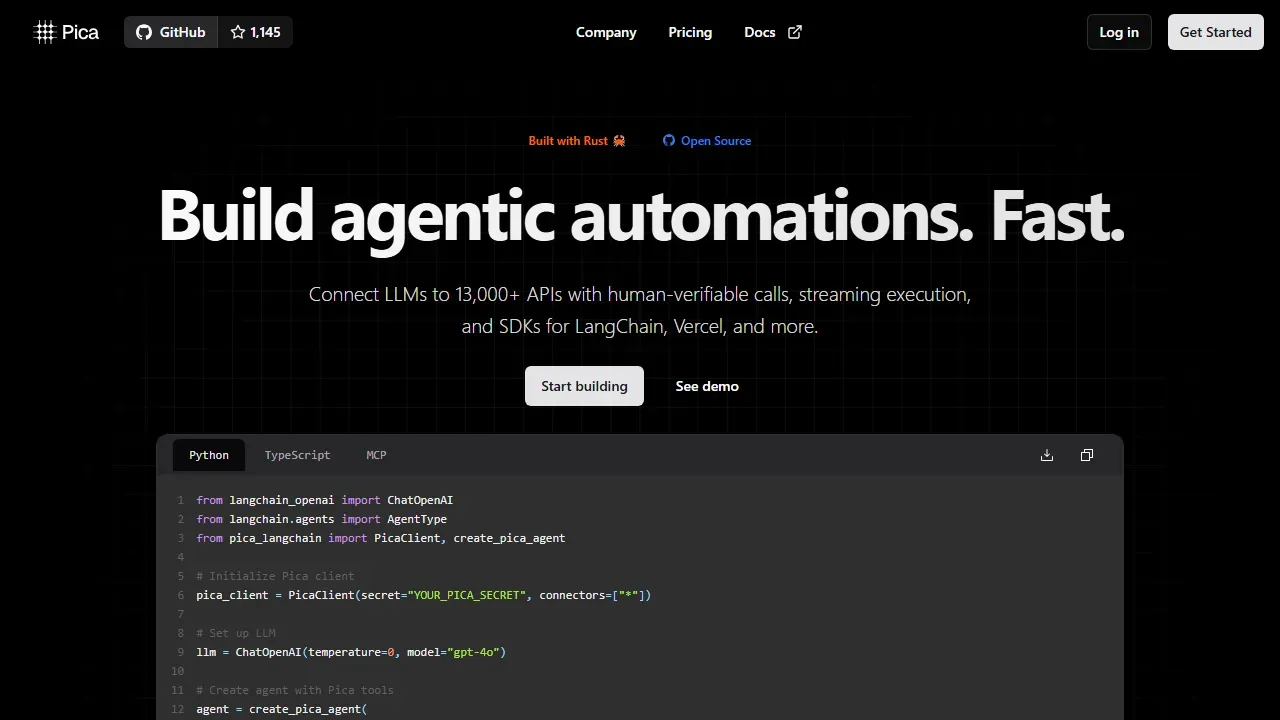
Task: Click "agent = create_pica_agent(" code line
Action: (282, 709)
